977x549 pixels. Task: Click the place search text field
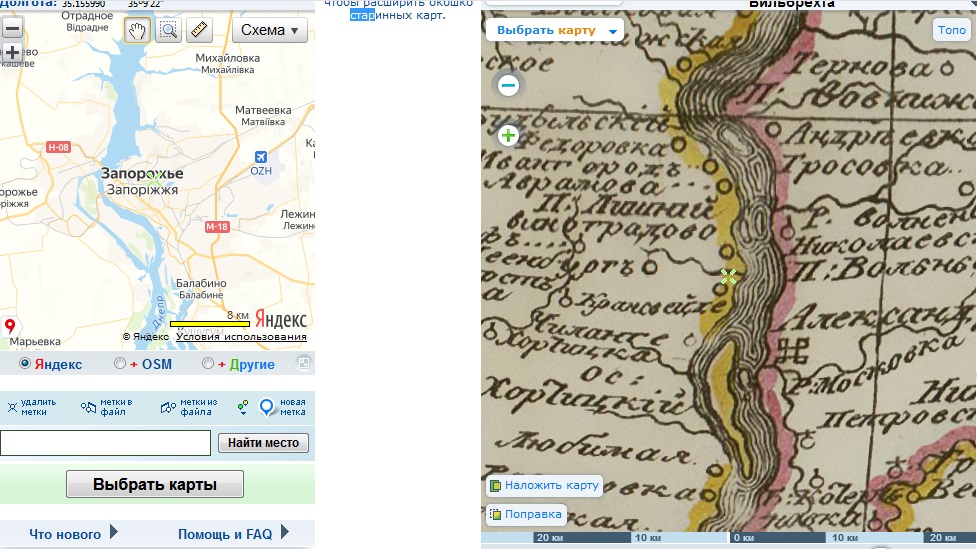pos(105,443)
